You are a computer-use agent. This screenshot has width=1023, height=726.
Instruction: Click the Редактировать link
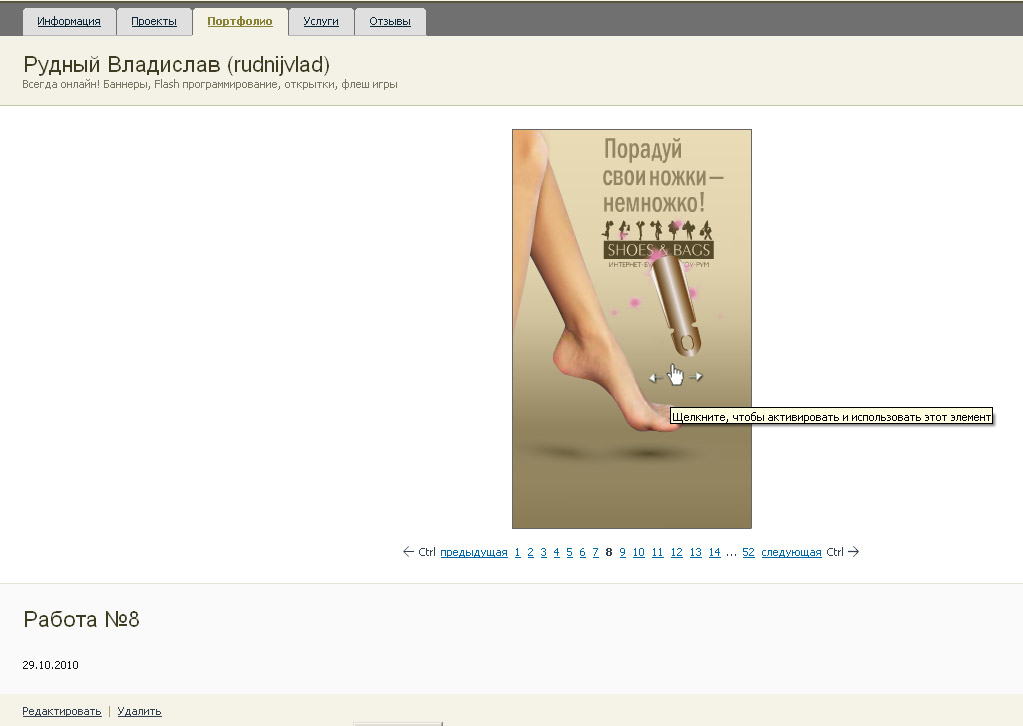click(62, 711)
